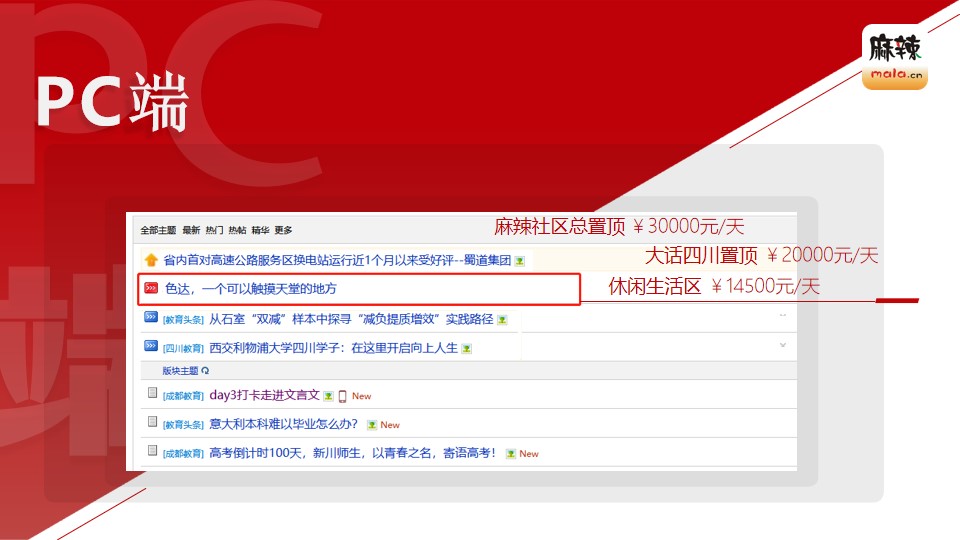Click the 麻辣社区总置顶 ¥30000元/天 text

(x=619, y=227)
